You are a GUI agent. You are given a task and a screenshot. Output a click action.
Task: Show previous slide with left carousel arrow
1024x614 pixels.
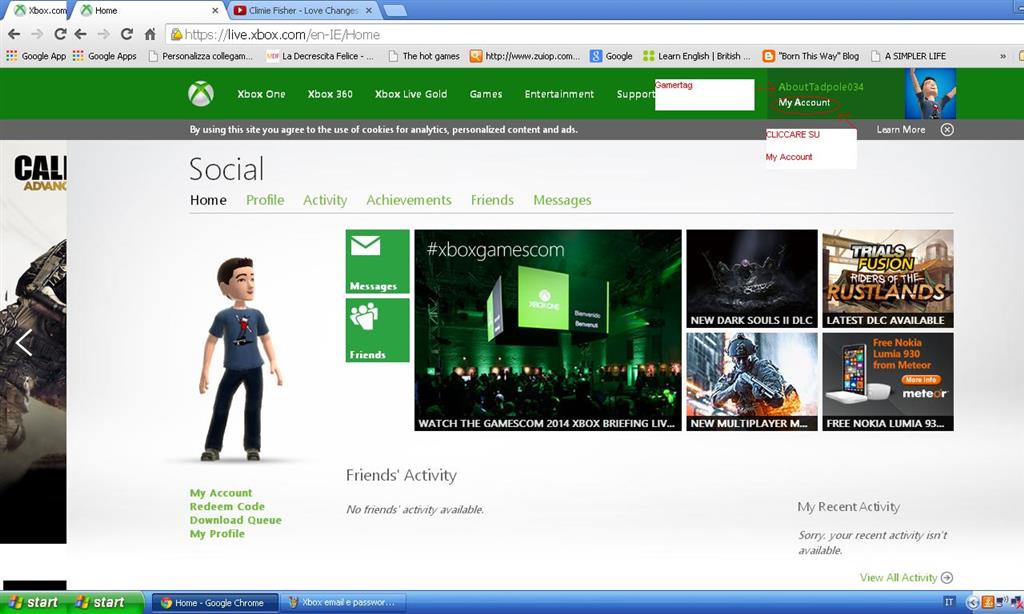24,342
